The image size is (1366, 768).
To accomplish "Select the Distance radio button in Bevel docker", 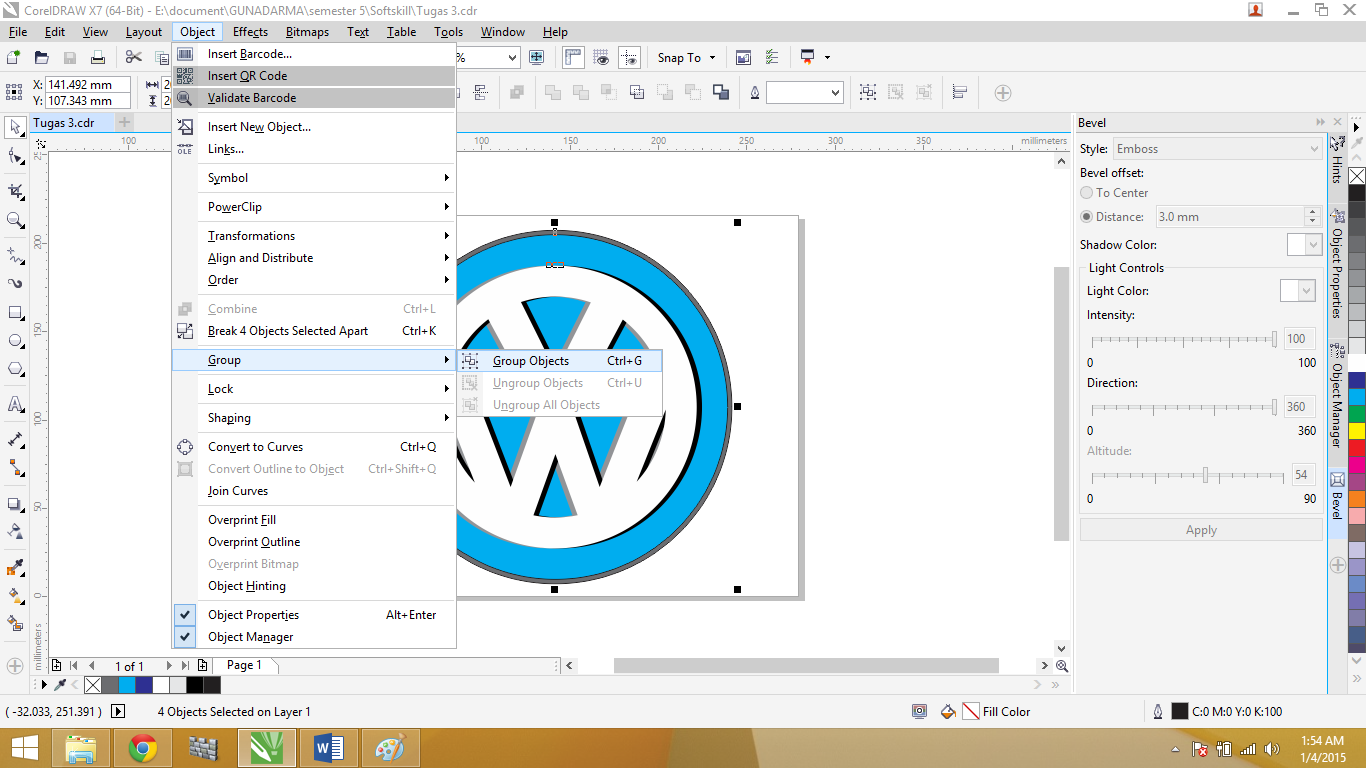I will [1086, 216].
